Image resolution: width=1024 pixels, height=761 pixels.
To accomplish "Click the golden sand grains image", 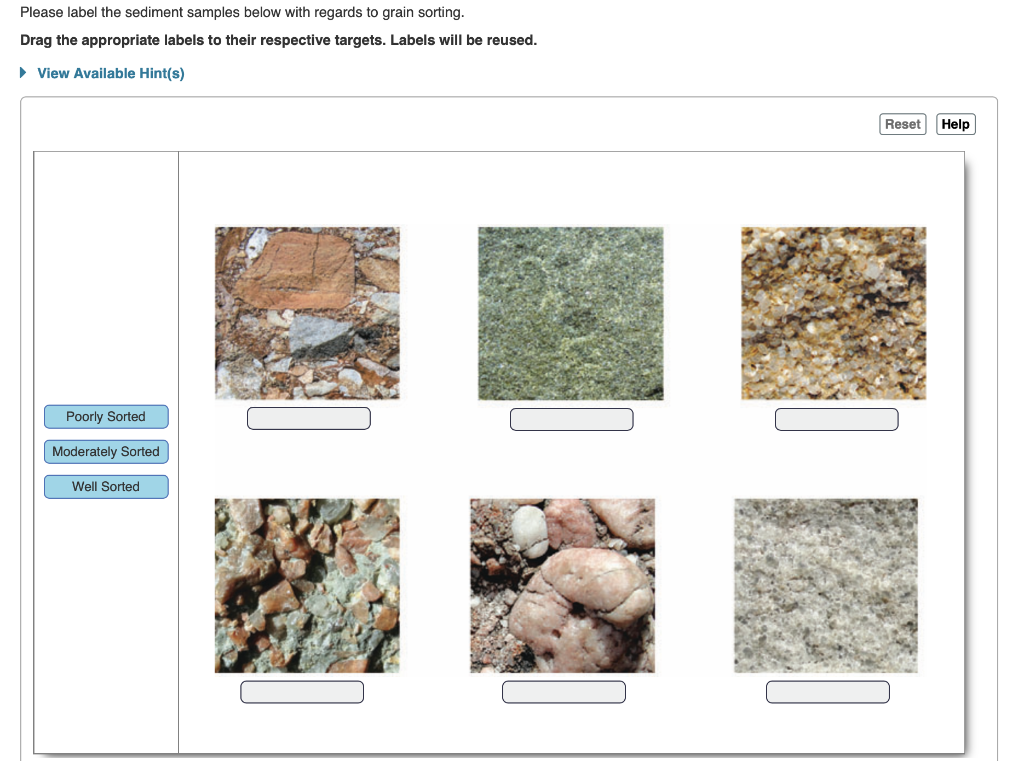I will click(833, 313).
